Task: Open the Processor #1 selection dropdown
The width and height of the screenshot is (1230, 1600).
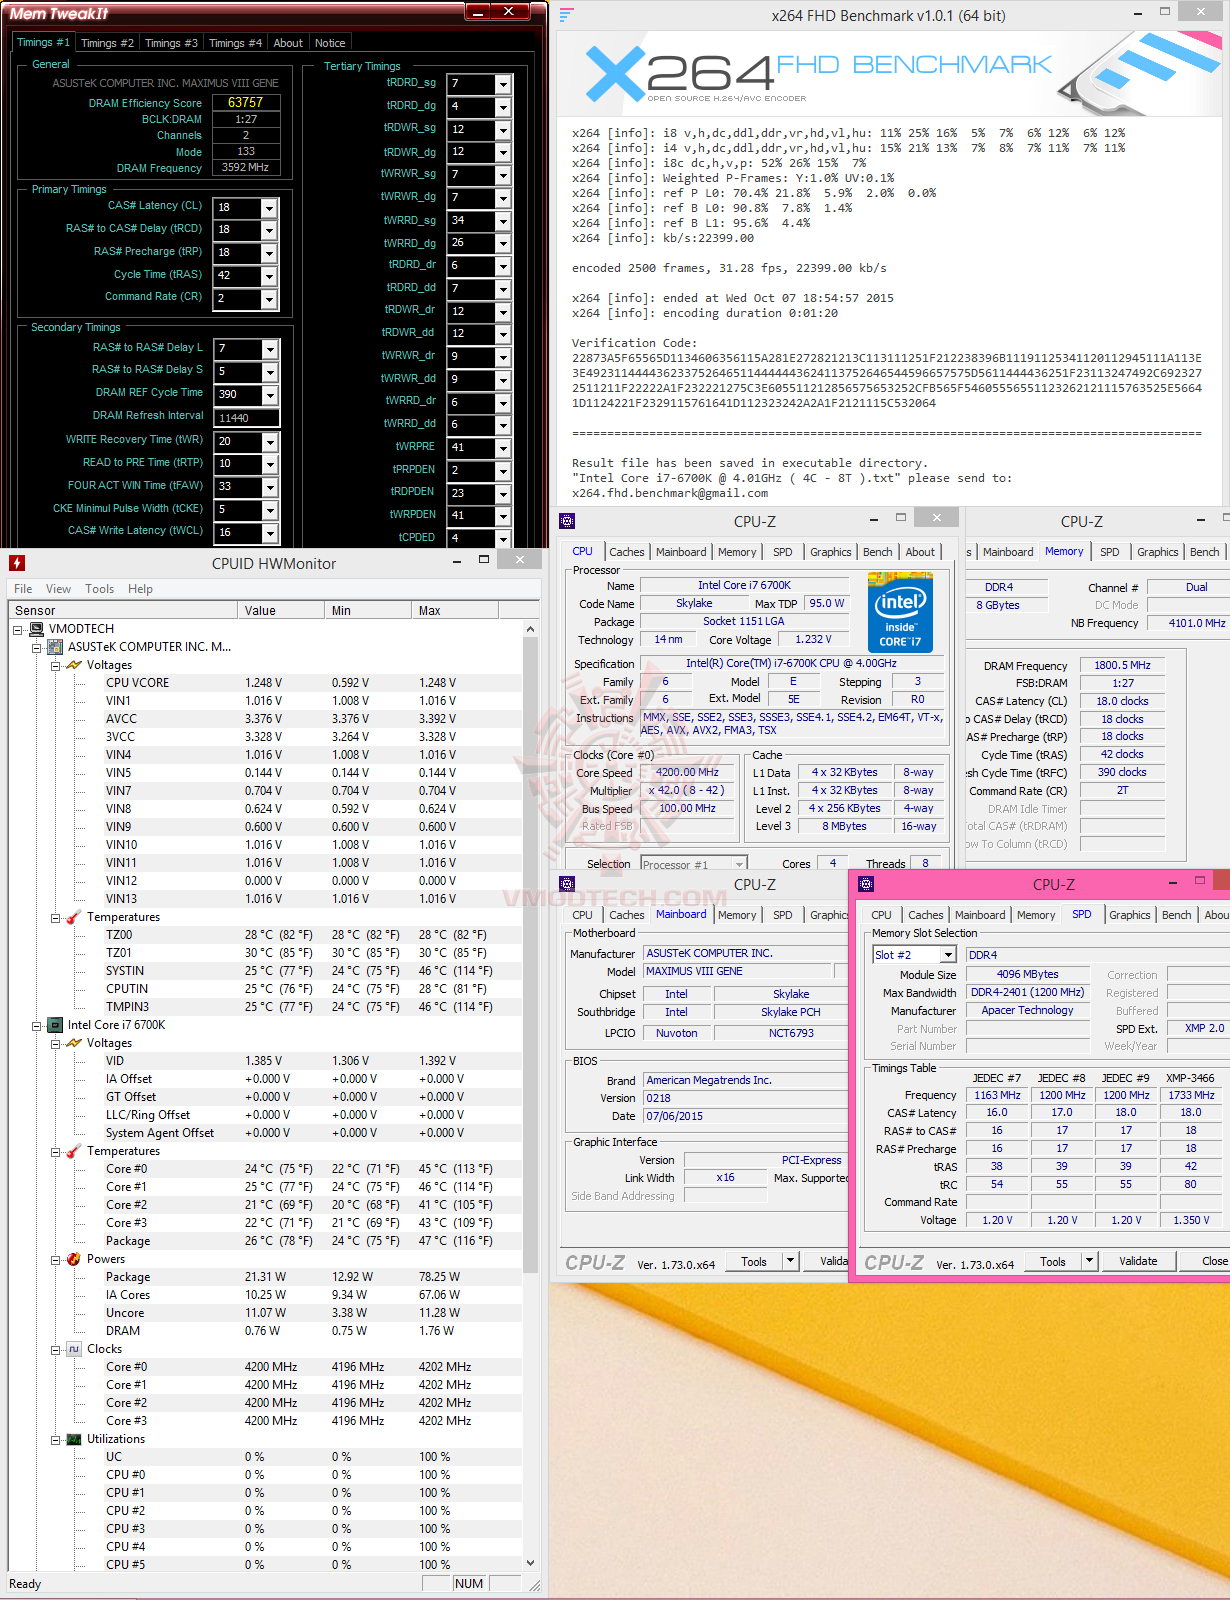Action: pyautogui.click(x=739, y=864)
